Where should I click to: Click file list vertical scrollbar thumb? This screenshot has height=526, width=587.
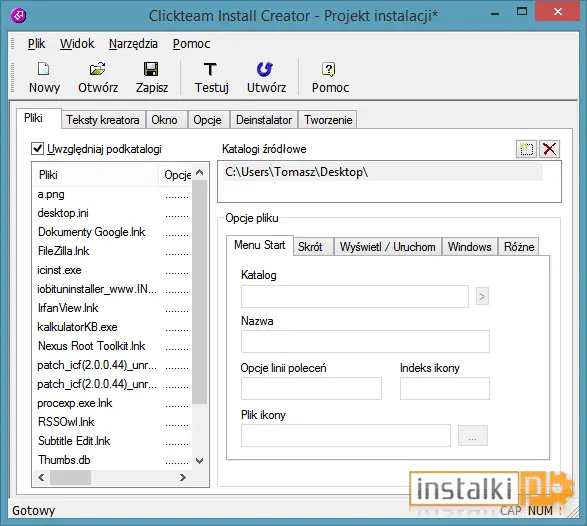pos(200,292)
